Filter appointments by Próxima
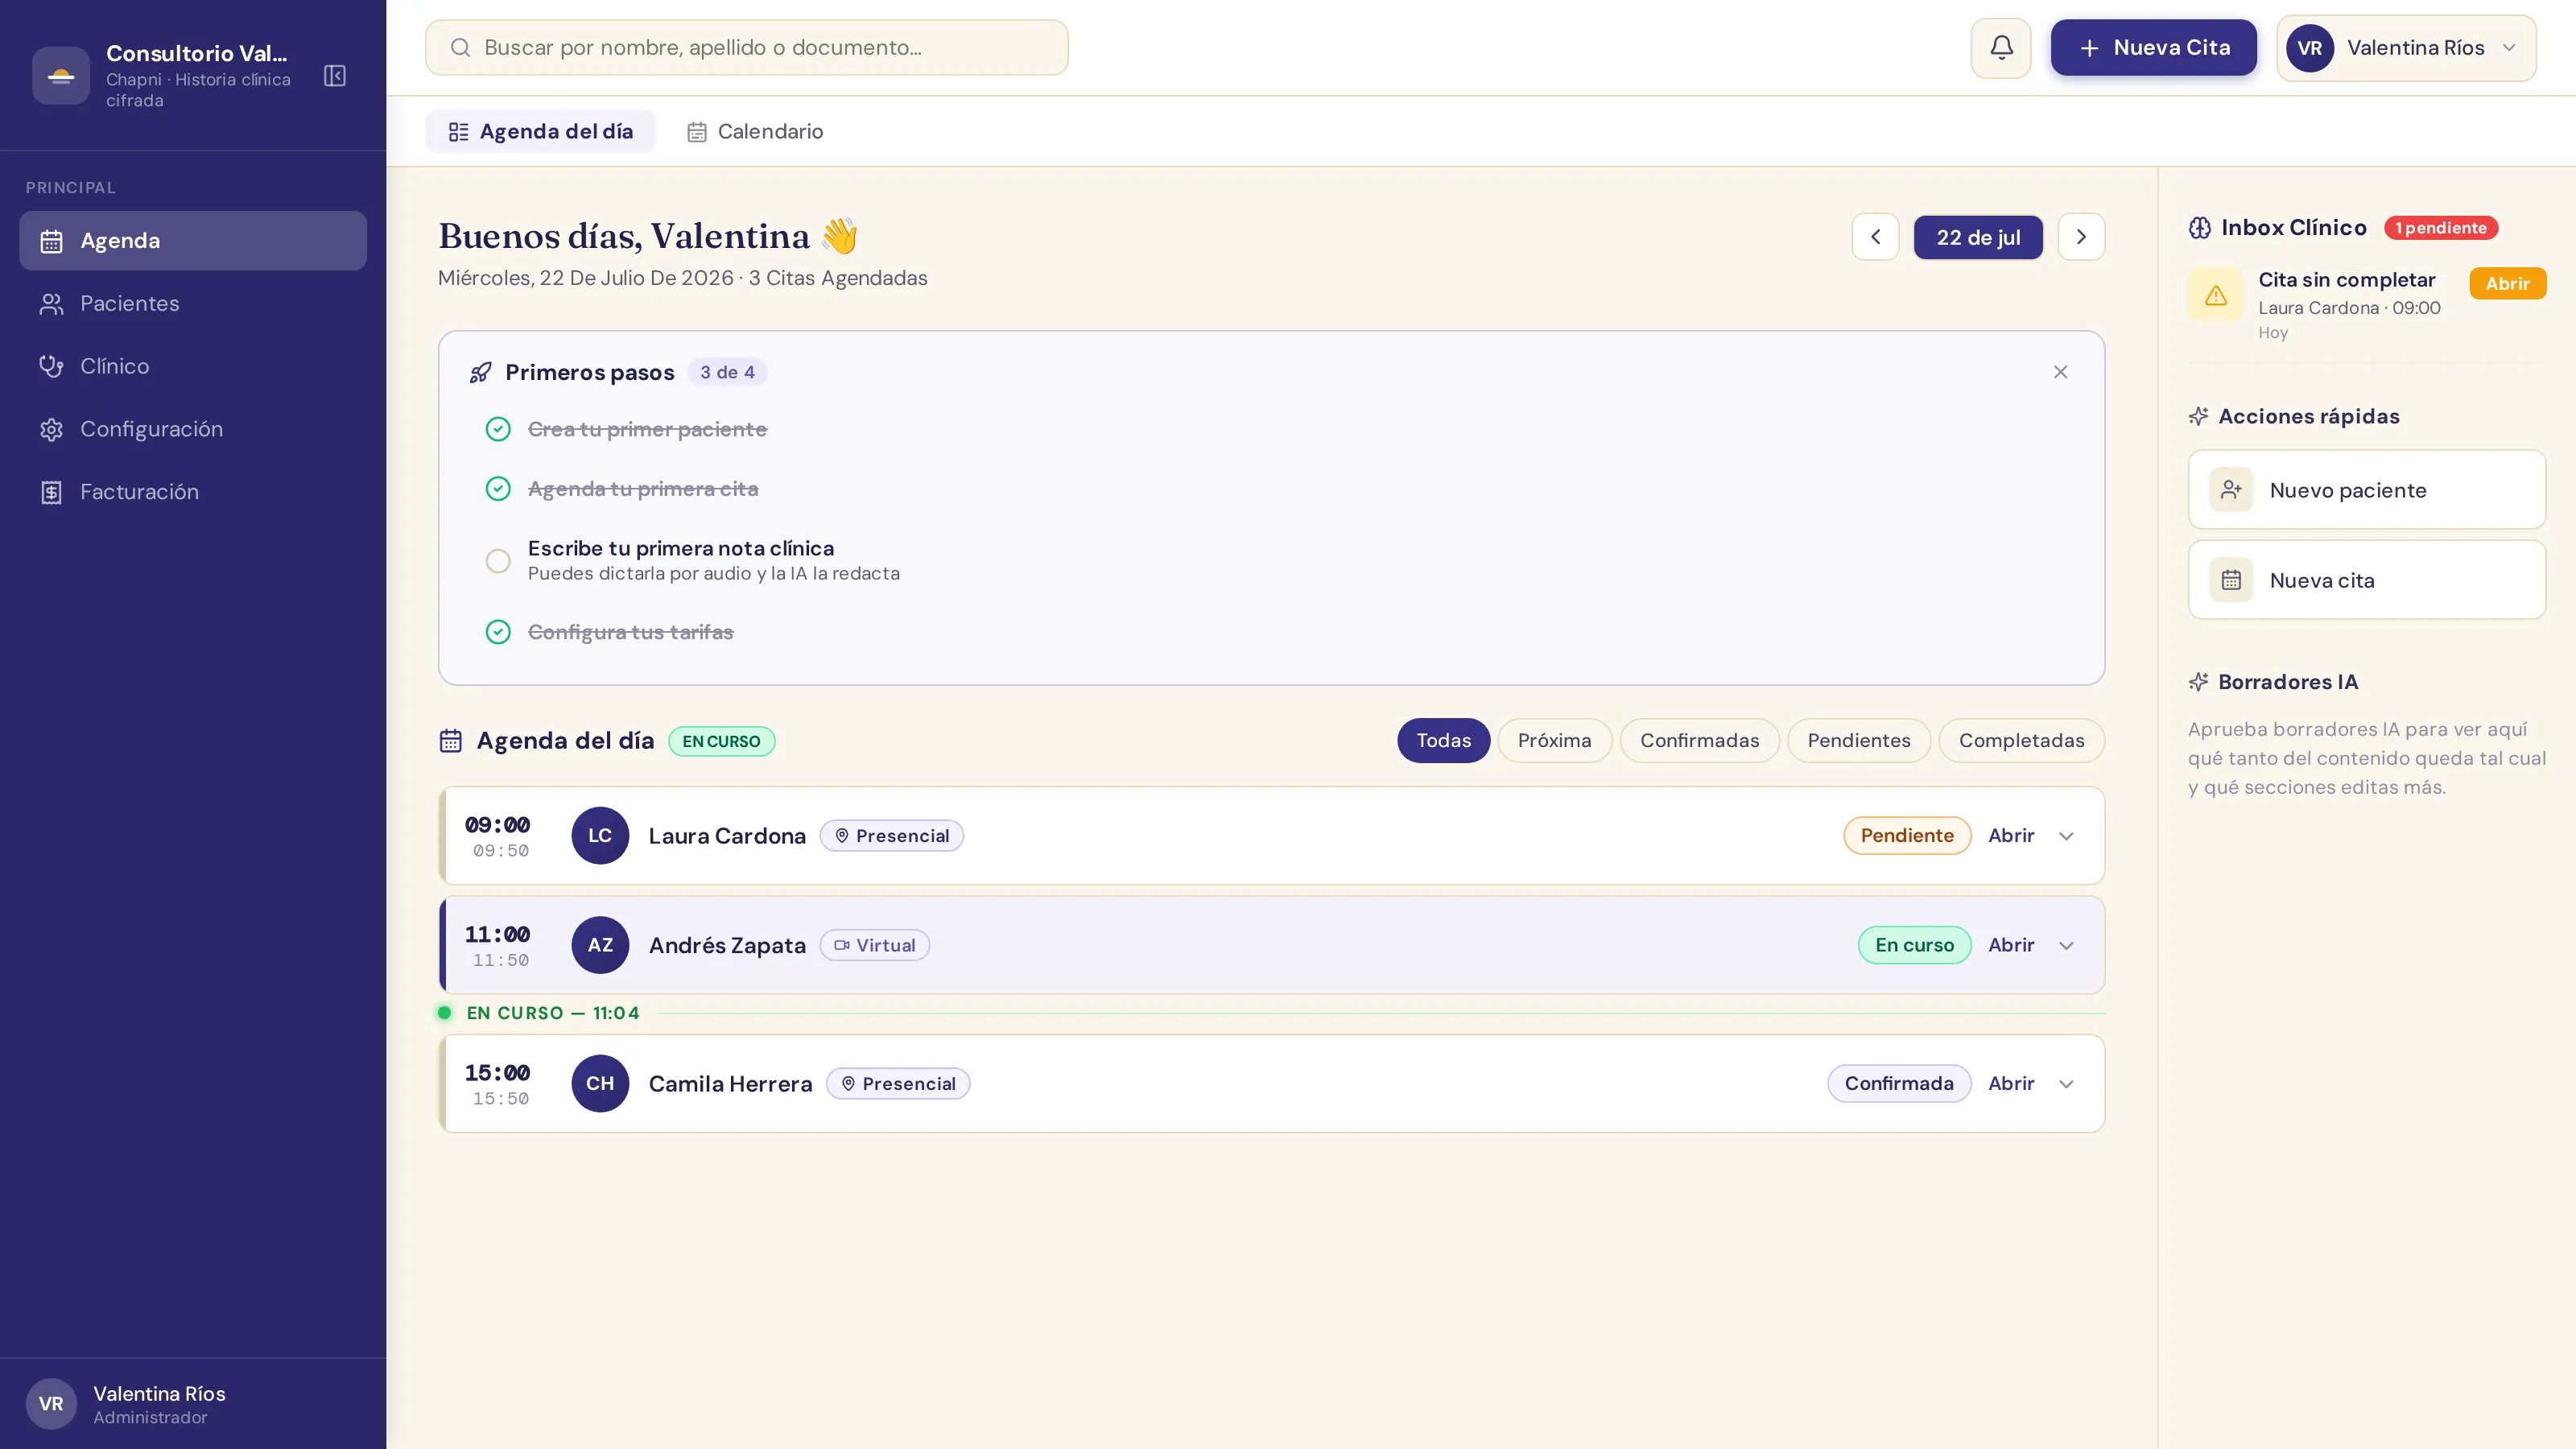Image resolution: width=2576 pixels, height=1449 pixels. [x=1554, y=741]
